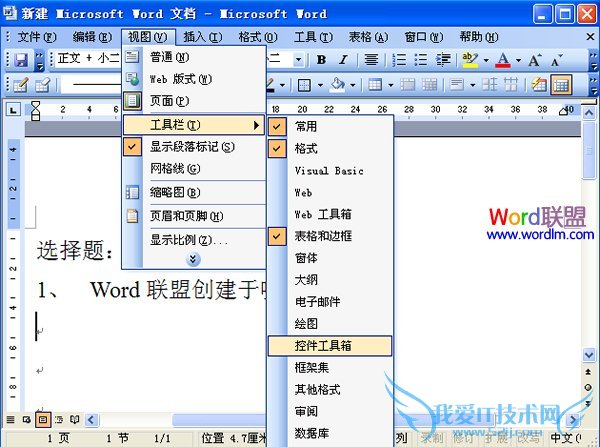Enable the 控件工具箱 toolbar

point(330,346)
